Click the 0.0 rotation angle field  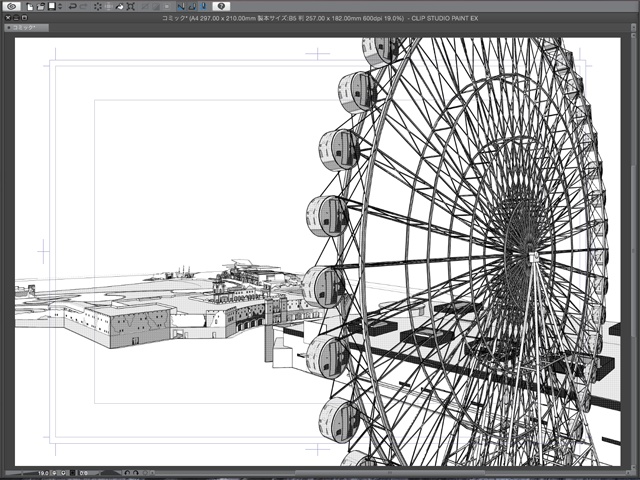point(84,473)
